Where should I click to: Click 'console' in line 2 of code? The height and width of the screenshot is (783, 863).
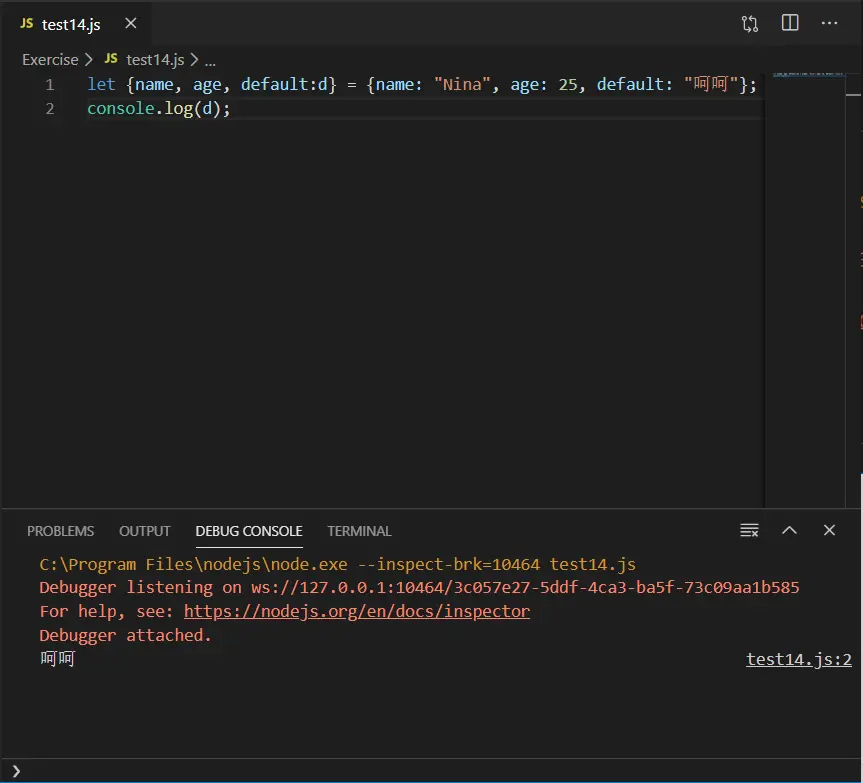click(x=121, y=108)
